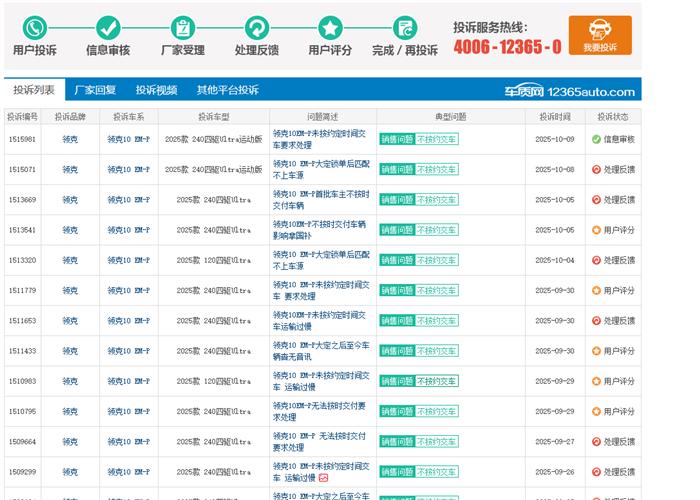Click the 厂家受理 clipboard icon
The width and height of the screenshot is (700, 500).
pos(183,28)
